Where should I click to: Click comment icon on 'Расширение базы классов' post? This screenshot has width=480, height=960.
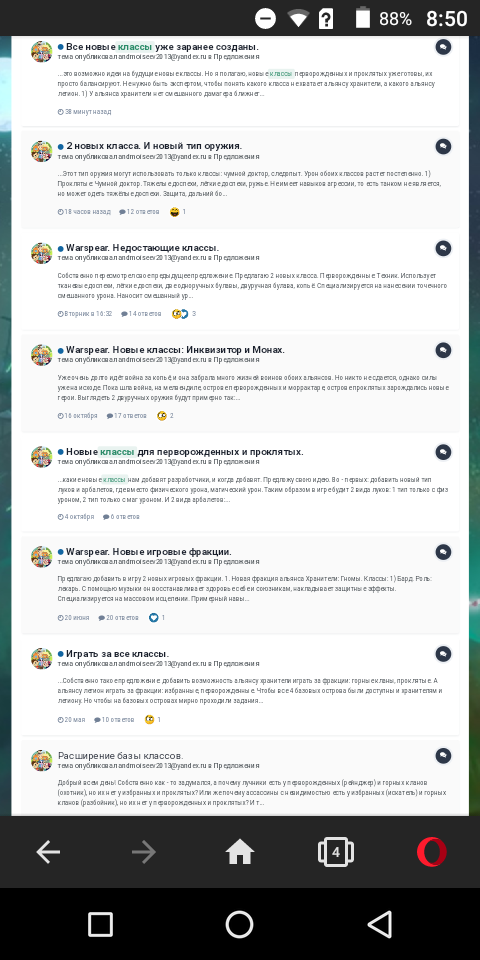[443, 755]
